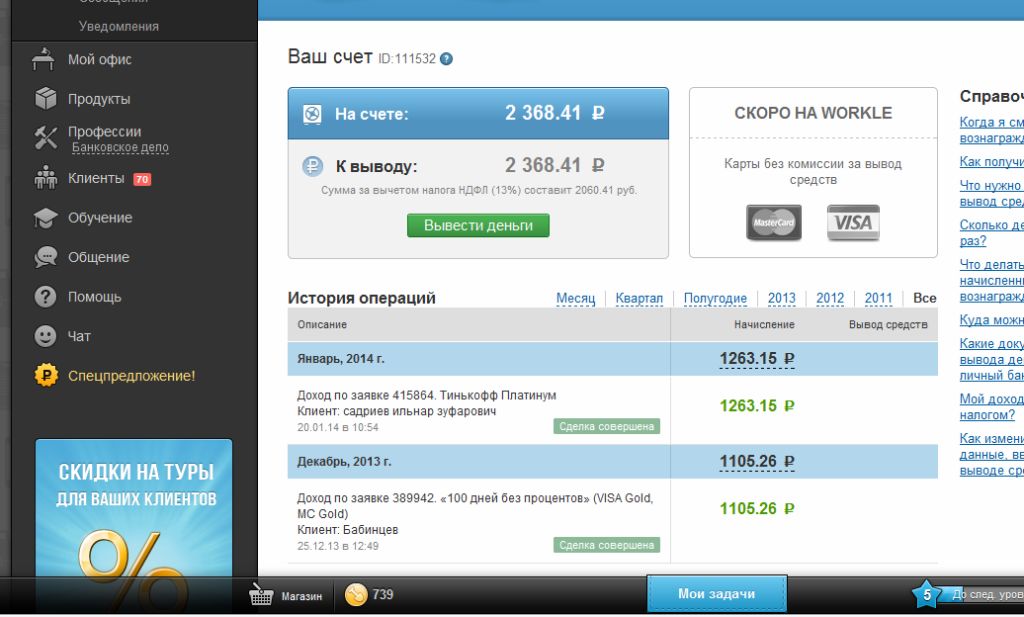
Task: Click text Доход по заявке 415864. Тинькофф Платинум
Action: 426,395
